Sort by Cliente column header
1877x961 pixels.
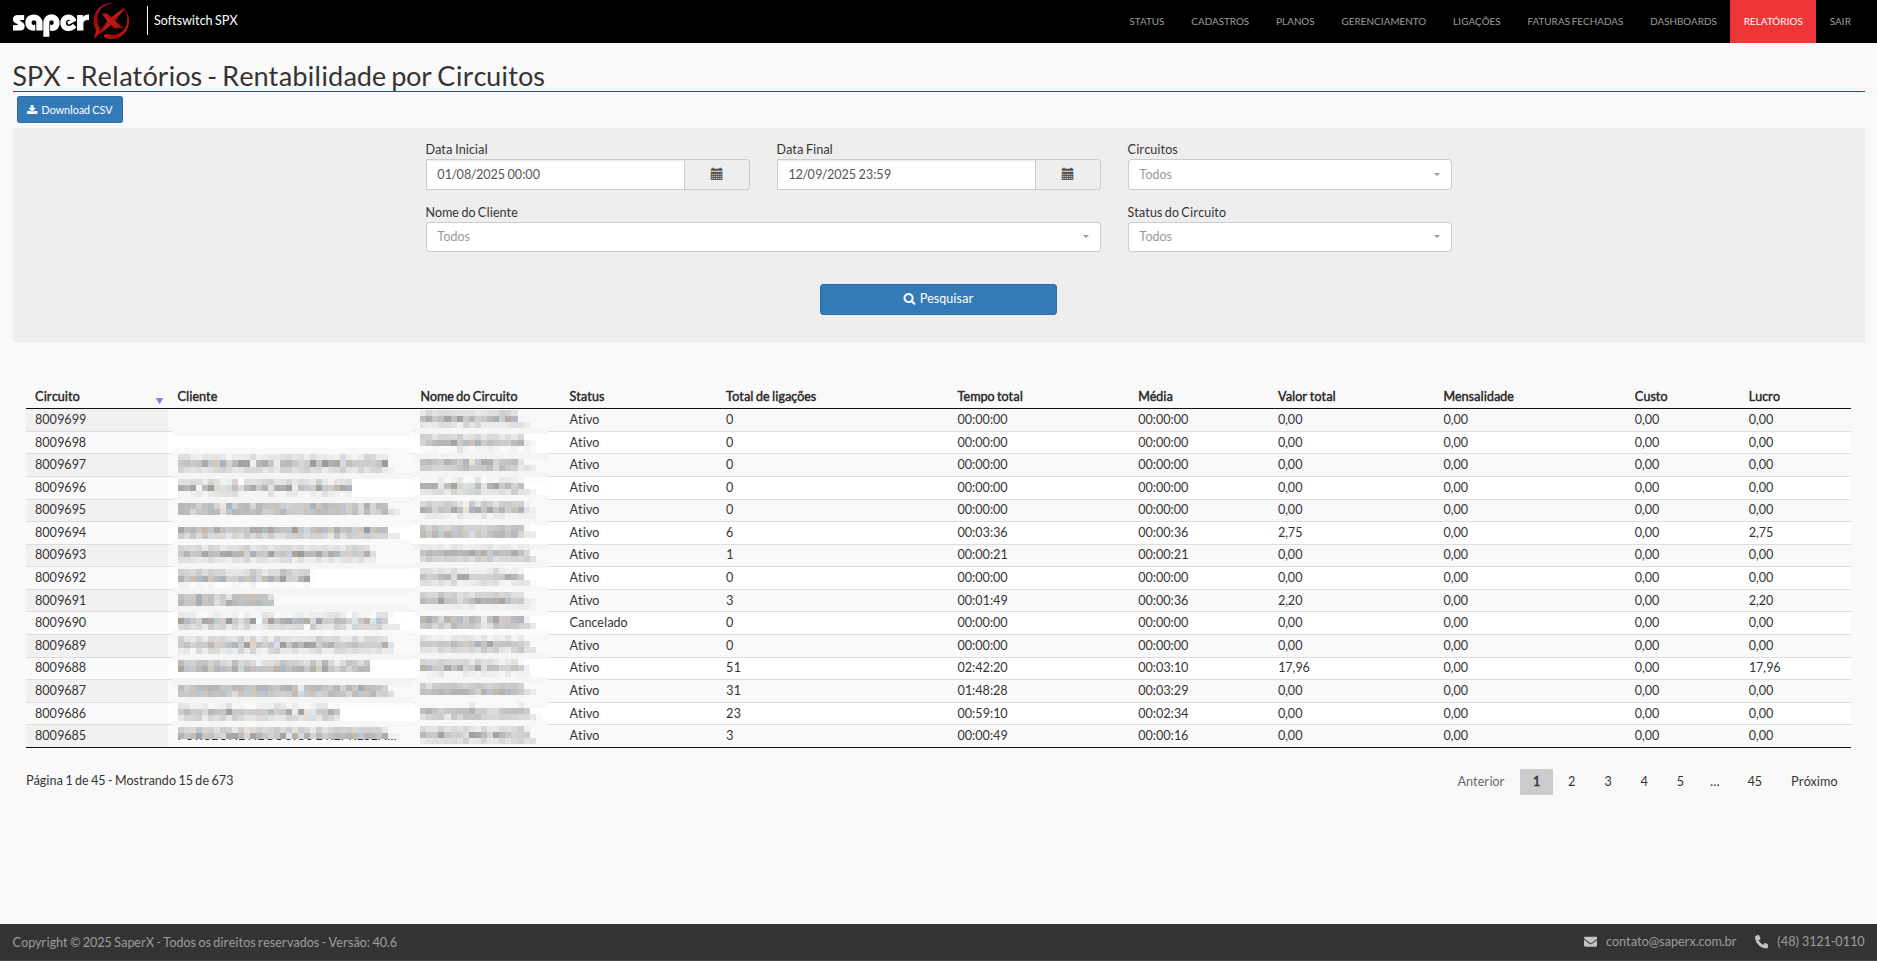pos(197,397)
